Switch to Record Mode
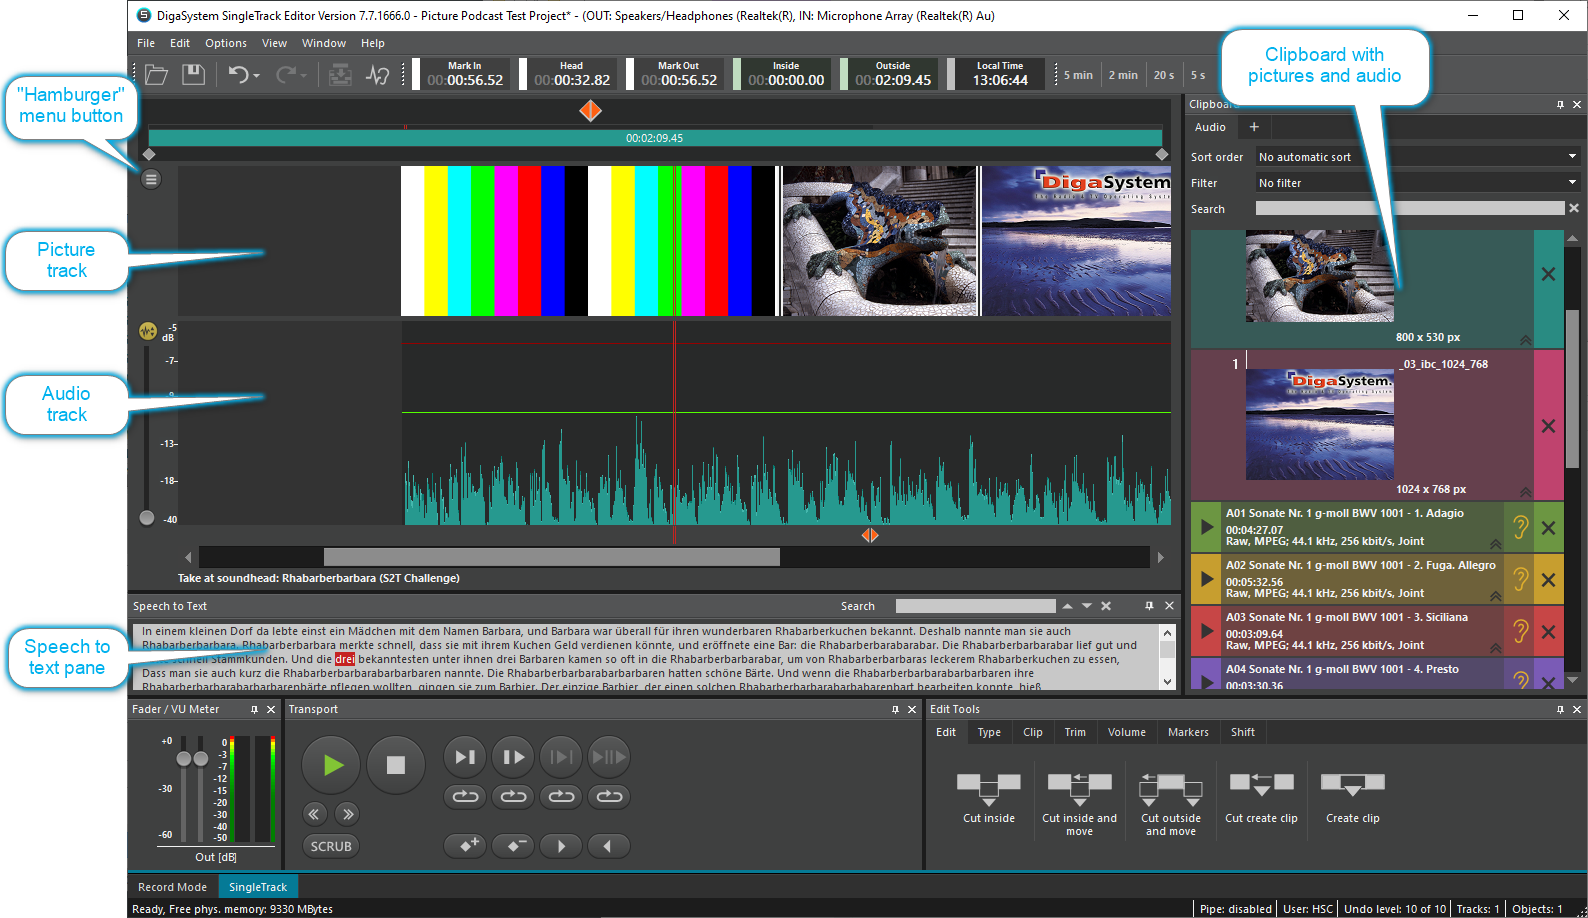 coord(172,887)
